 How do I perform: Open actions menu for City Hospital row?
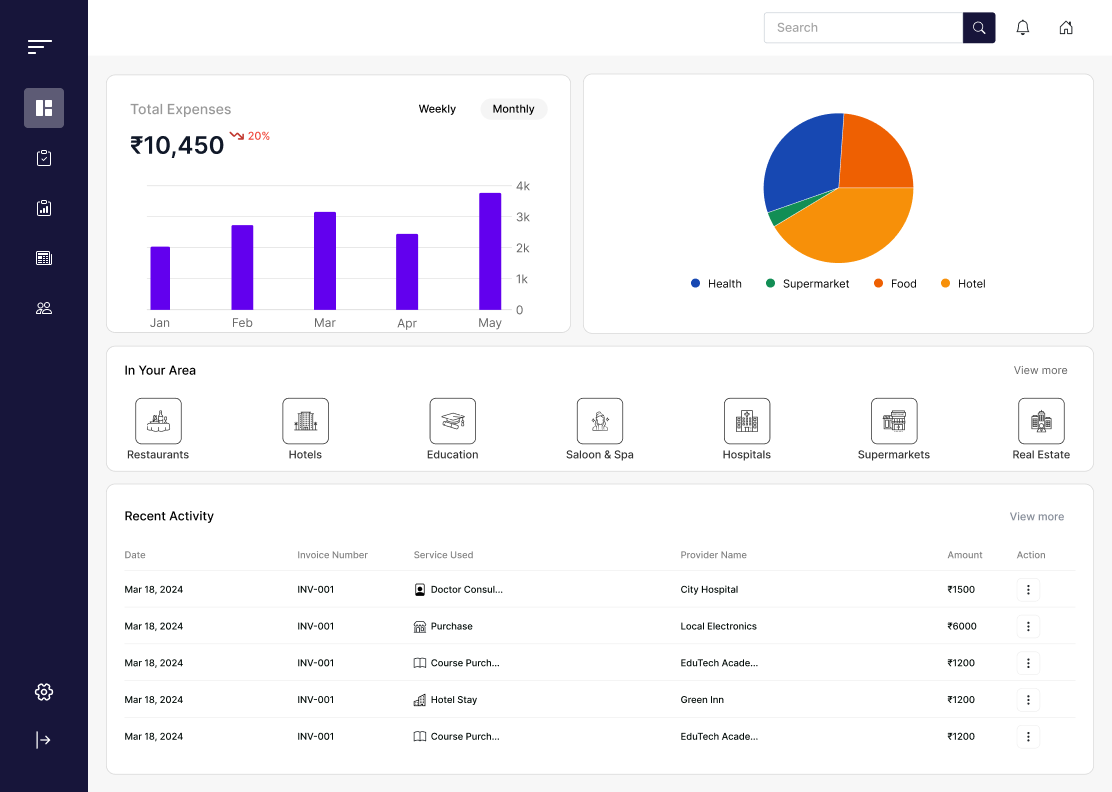coord(1028,589)
